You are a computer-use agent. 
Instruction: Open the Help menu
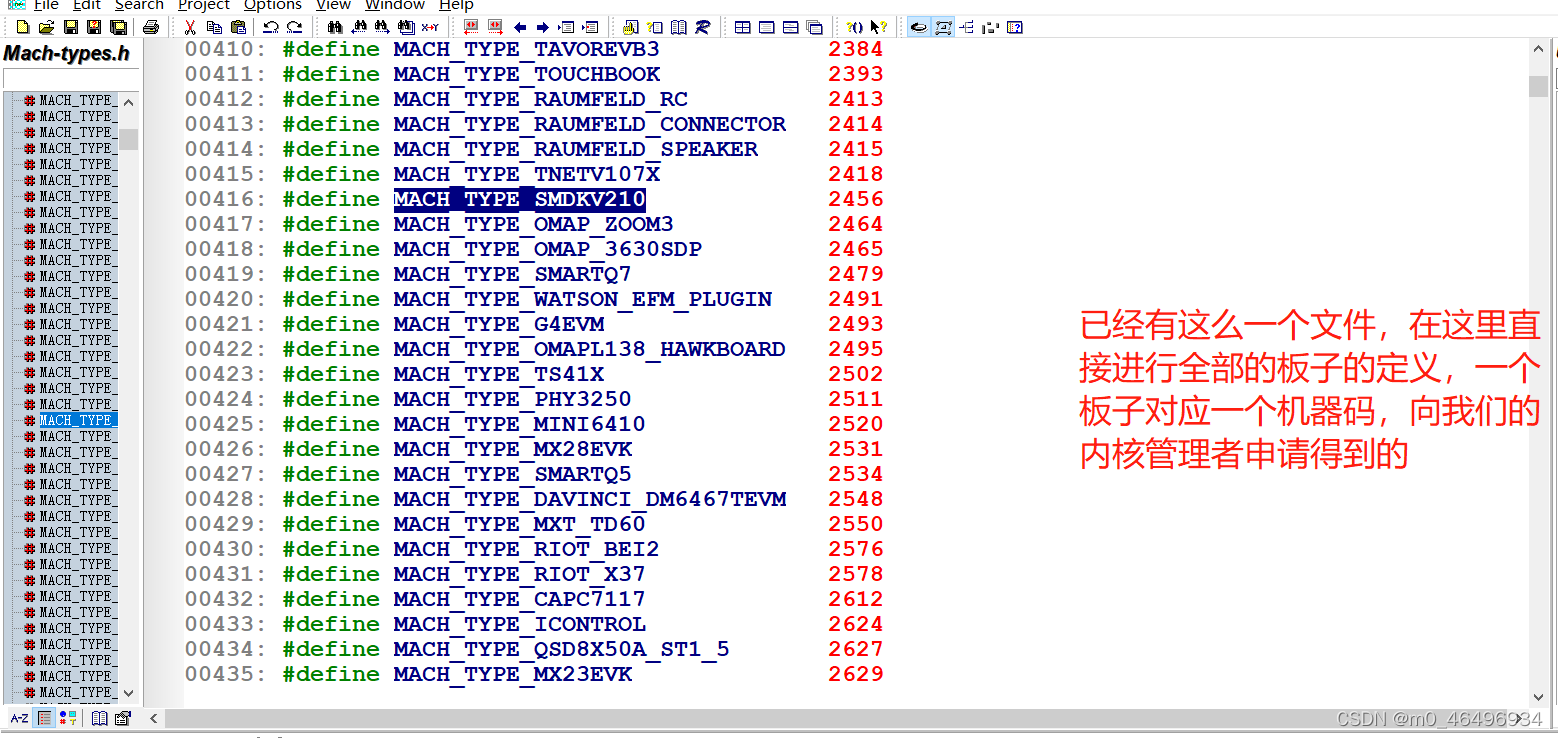coord(456,5)
